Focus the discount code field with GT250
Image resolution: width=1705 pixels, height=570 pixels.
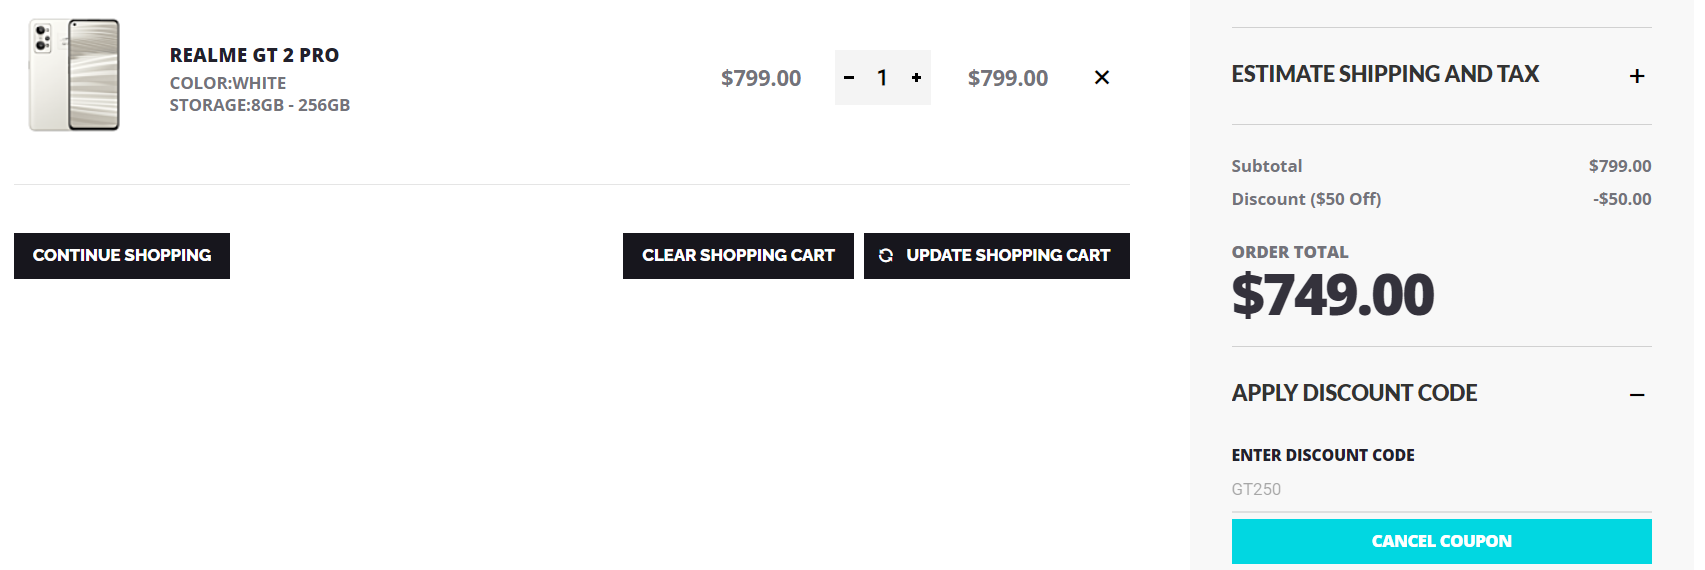(x=1441, y=489)
